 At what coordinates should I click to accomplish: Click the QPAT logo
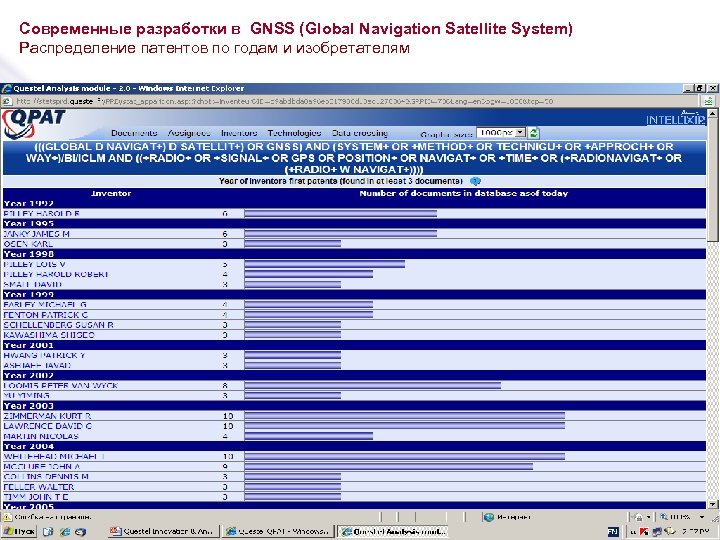coord(34,124)
